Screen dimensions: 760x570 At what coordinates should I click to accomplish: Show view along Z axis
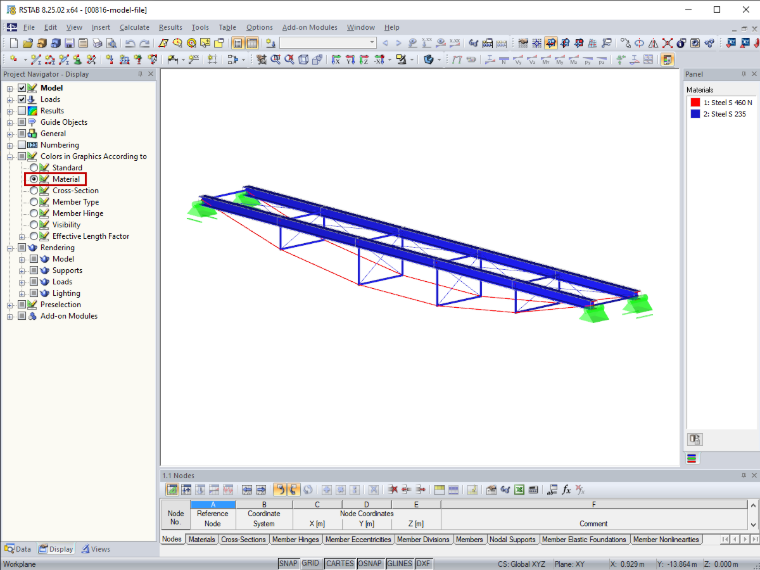364,60
